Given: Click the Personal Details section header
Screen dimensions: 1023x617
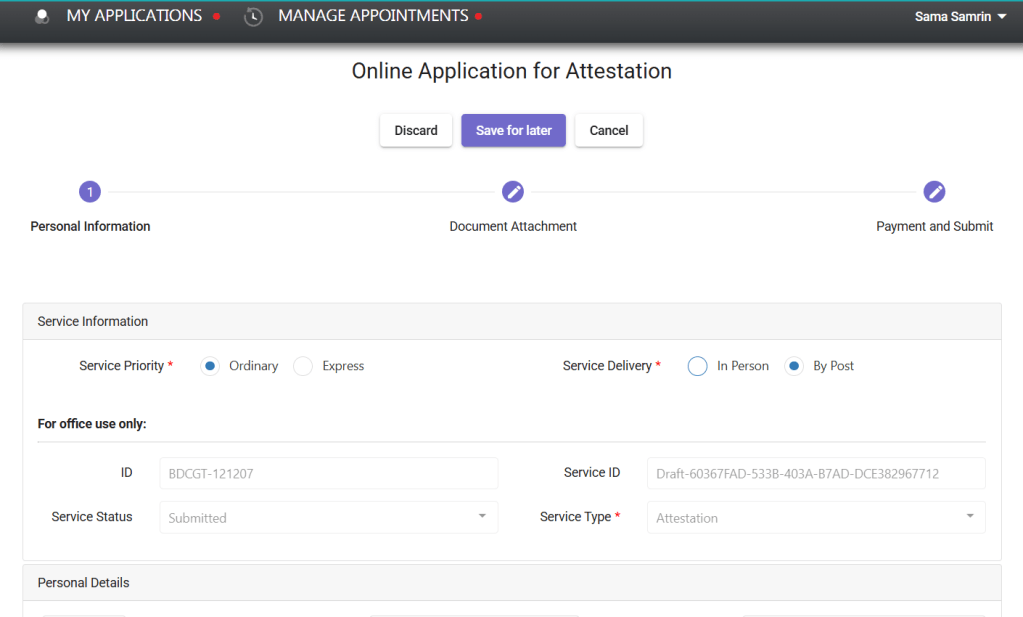Looking at the screenshot, I should 84,582.
